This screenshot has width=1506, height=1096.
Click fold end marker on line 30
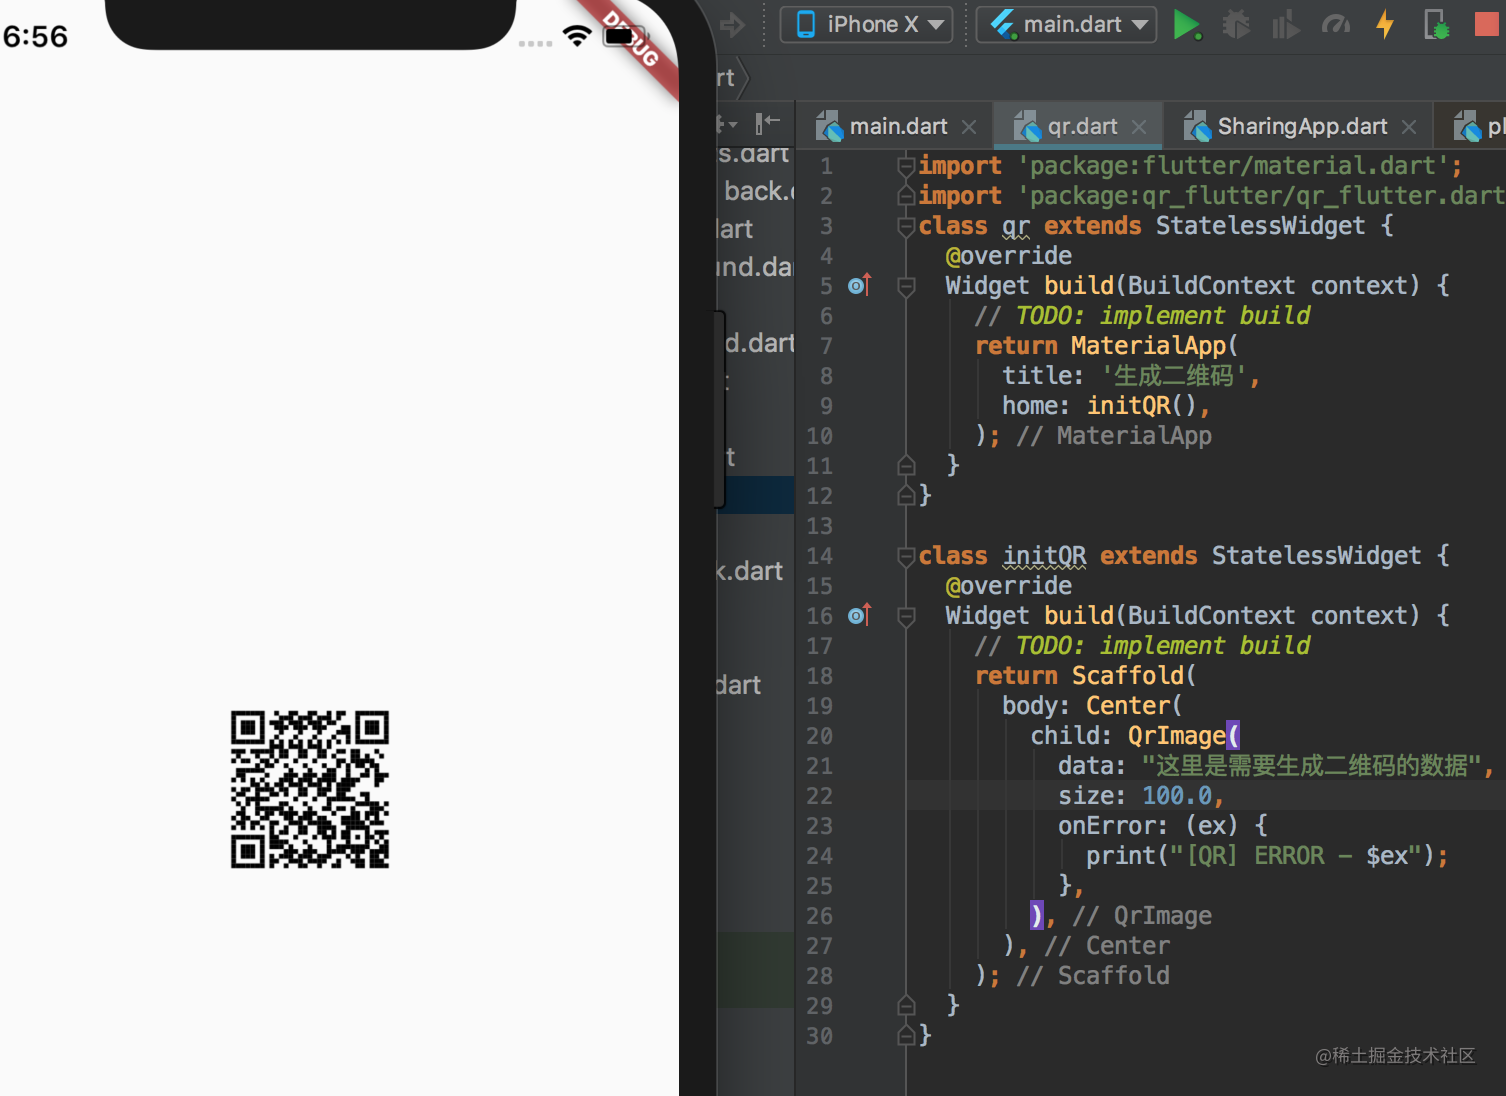point(906,1035)
